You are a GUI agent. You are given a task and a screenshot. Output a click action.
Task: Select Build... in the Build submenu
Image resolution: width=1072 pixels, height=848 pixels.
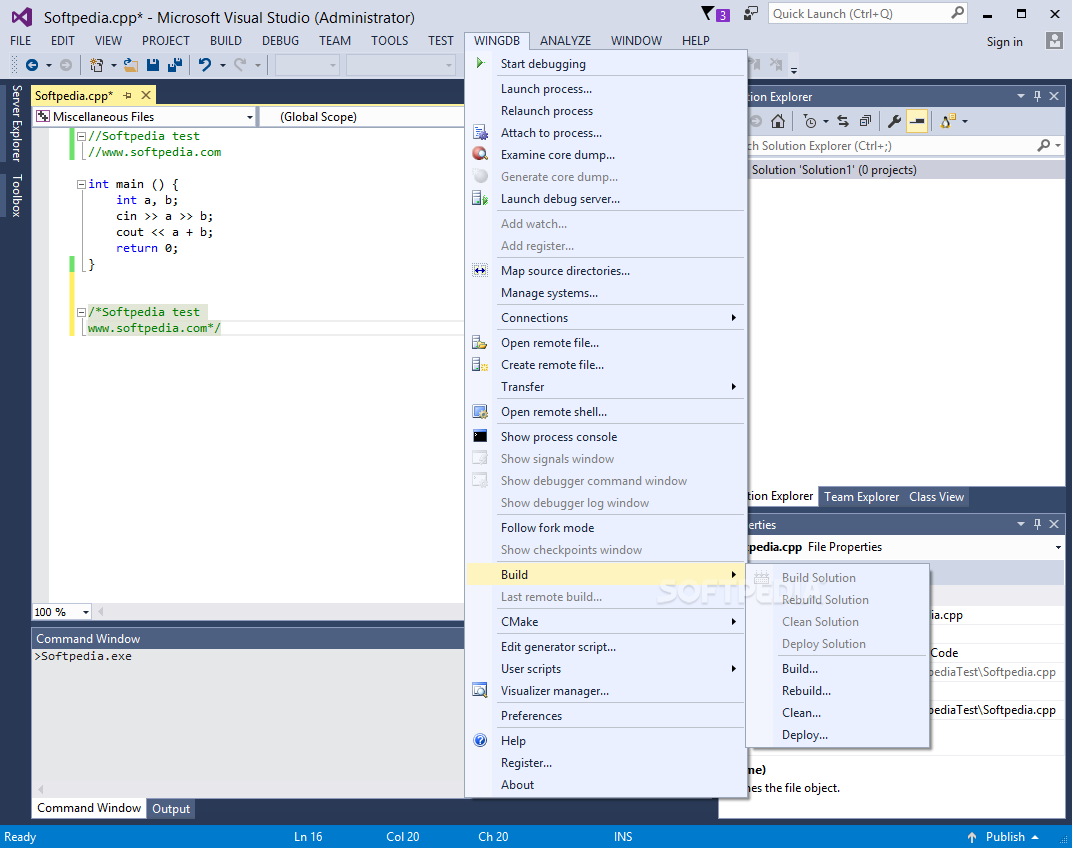pyautogui.click(x=800, y=669)
